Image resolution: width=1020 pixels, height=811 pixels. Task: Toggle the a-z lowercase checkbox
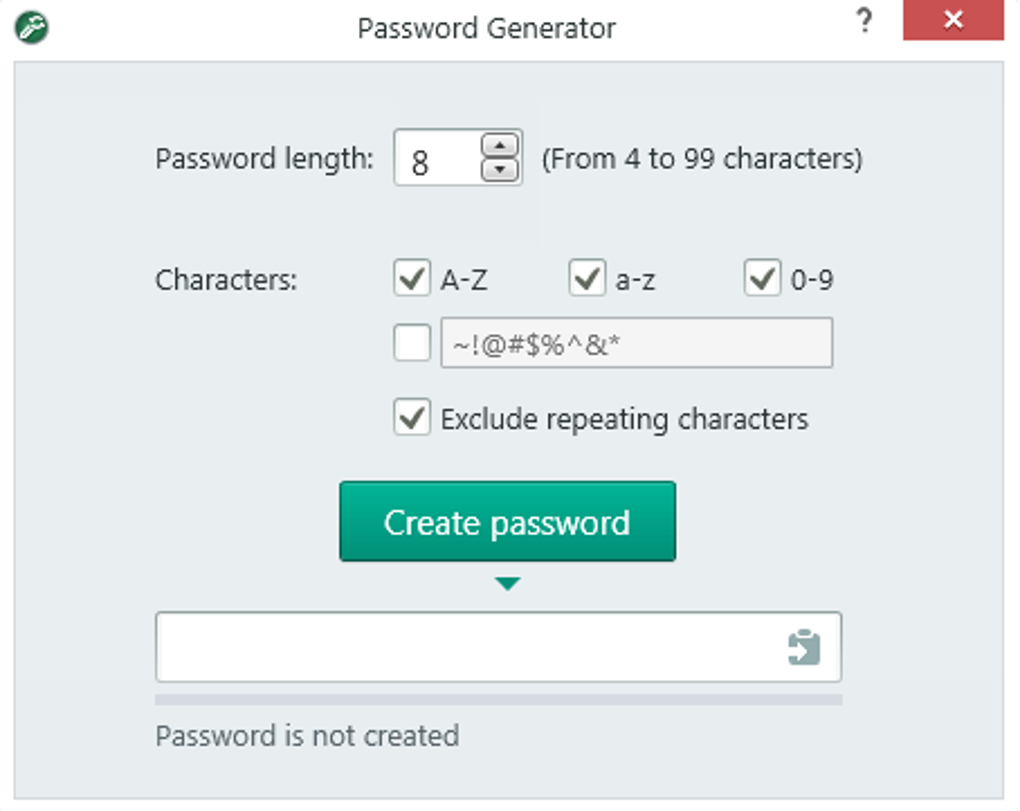tap(587, 279)
